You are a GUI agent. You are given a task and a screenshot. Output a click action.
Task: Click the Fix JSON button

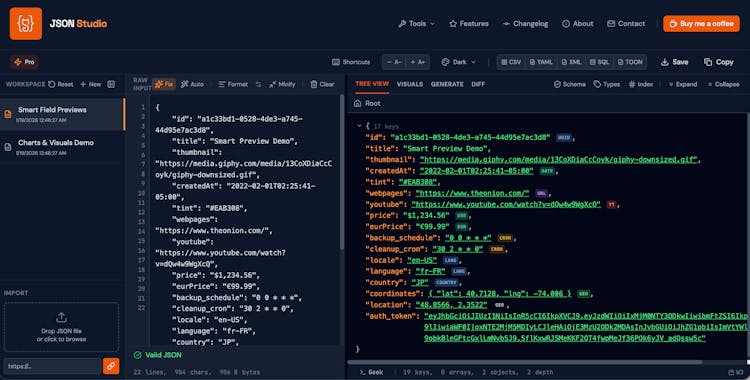pos(164,84)
